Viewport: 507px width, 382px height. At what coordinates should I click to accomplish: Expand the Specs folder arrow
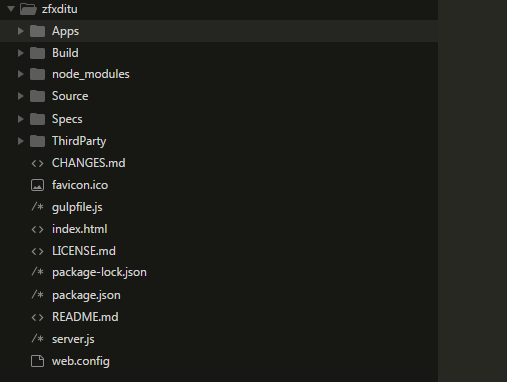click(x=20, y=119)
